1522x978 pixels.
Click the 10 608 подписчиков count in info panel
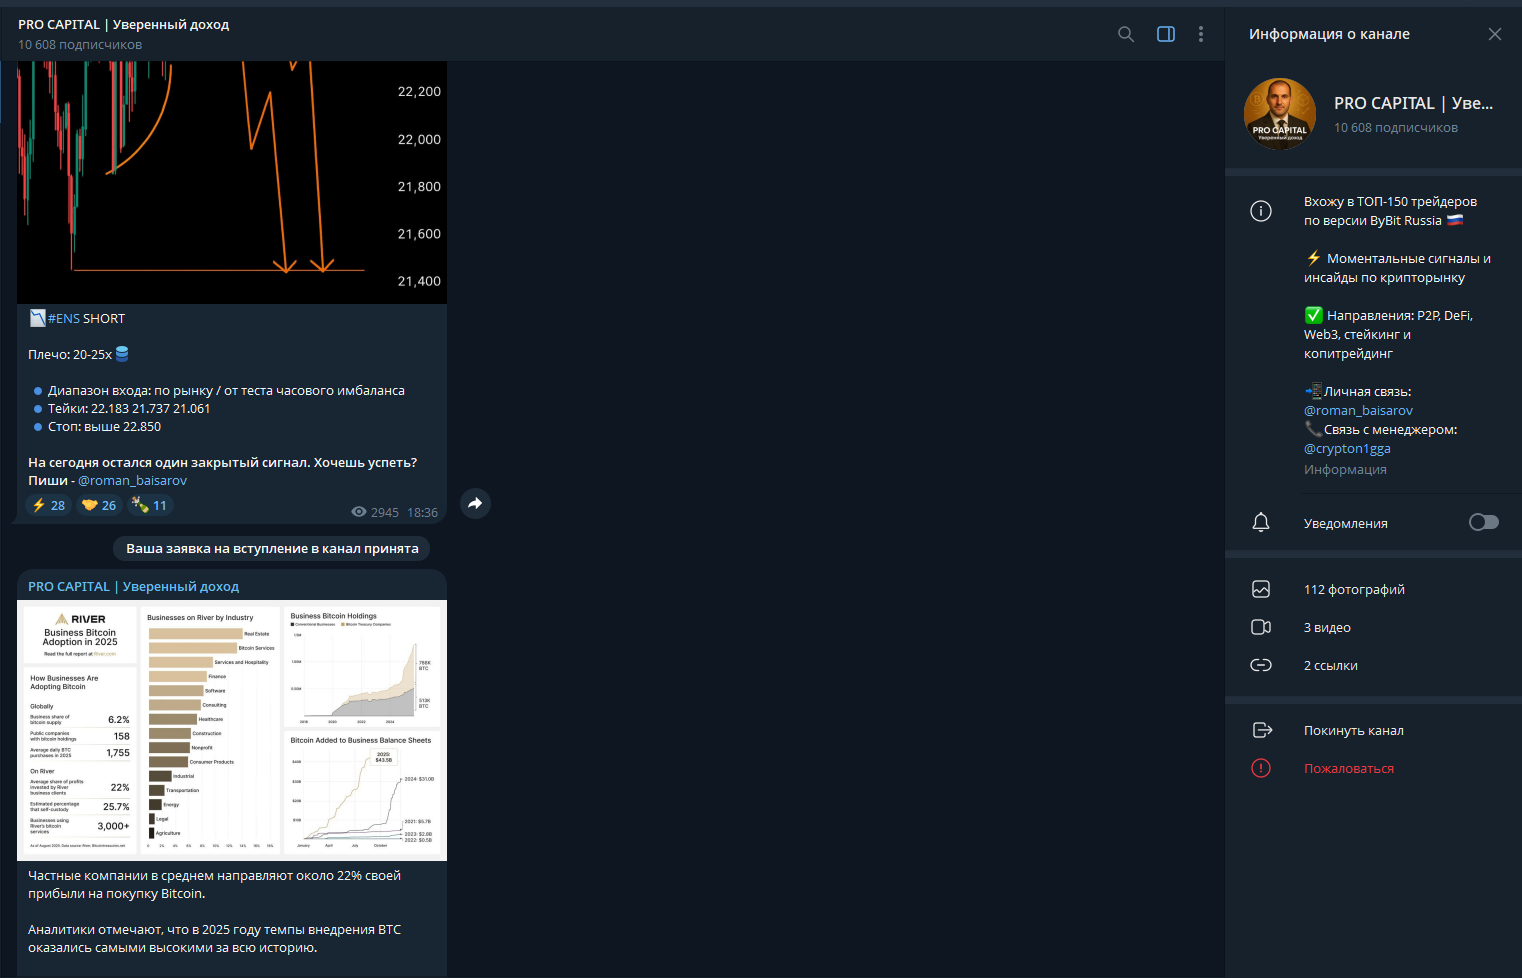[x=1396, y=127]
